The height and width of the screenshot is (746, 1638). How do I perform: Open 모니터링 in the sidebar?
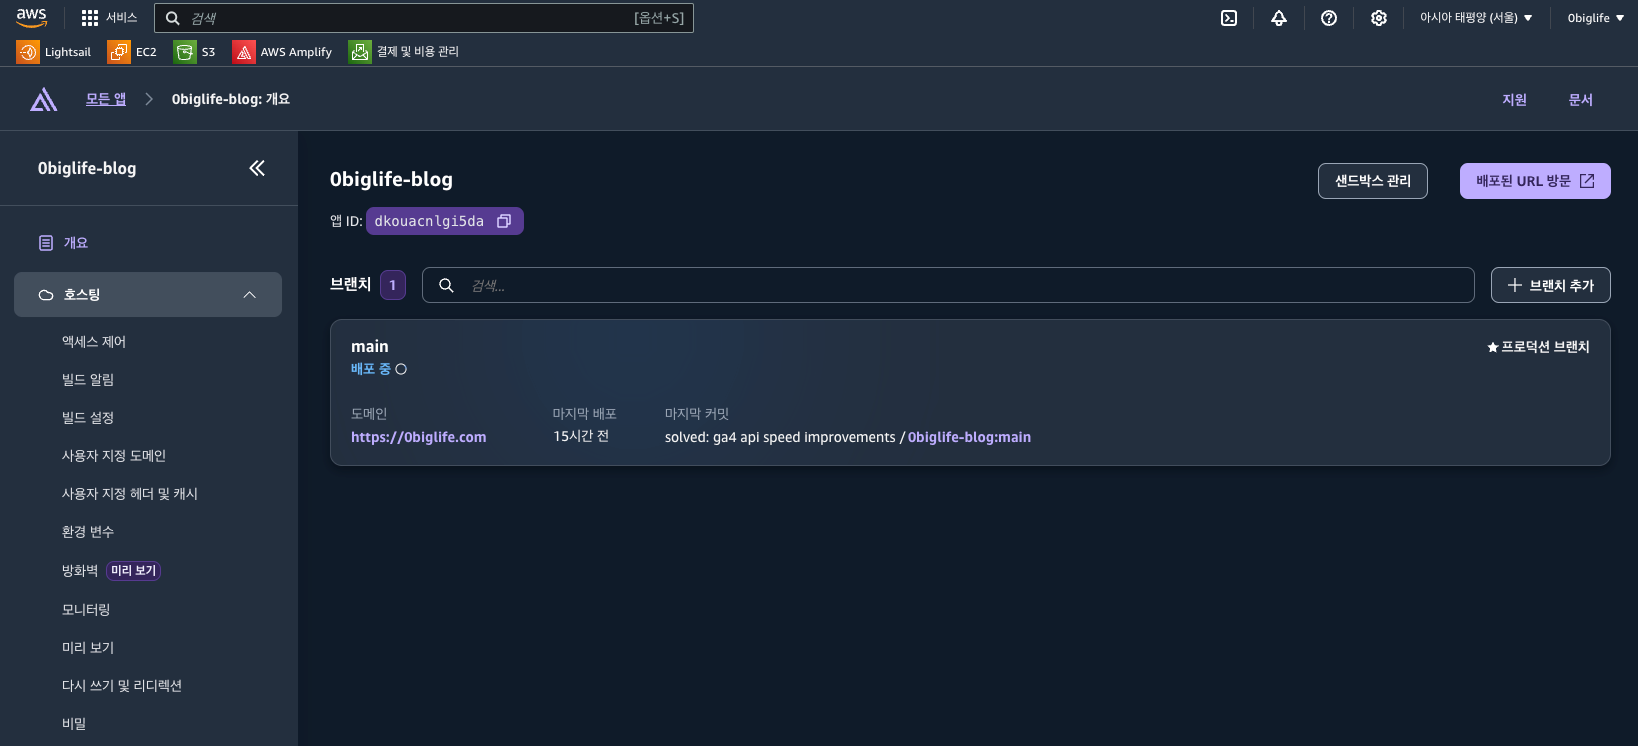click(86, 610)
